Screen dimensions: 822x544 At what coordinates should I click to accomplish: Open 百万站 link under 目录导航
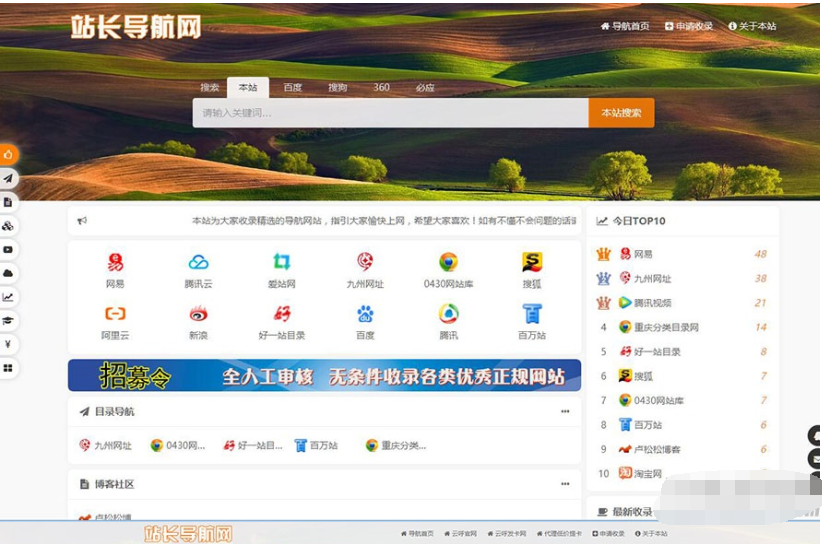click(316, 445)
